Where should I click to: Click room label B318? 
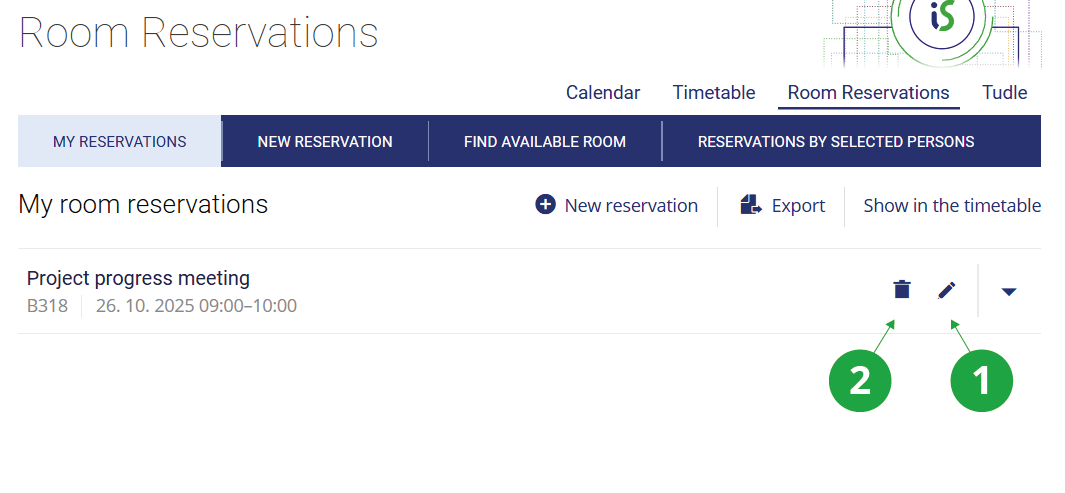click(x=47, y=306)
